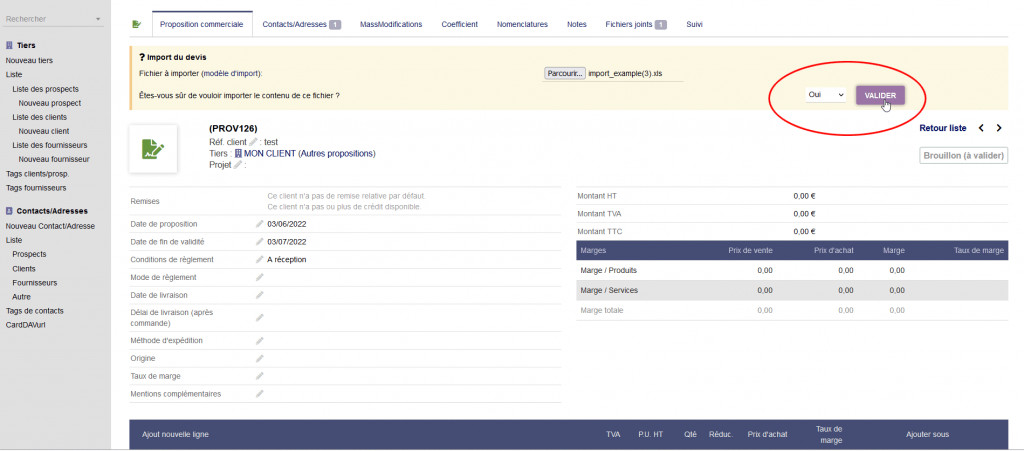Open Clients under Contacts list
Viewport: 1024px width, 451px height.
click(x=24, y=268)
